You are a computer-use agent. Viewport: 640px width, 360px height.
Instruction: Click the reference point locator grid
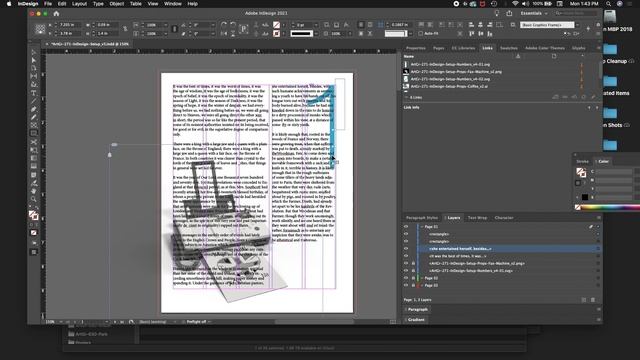[x=40, y=29]
